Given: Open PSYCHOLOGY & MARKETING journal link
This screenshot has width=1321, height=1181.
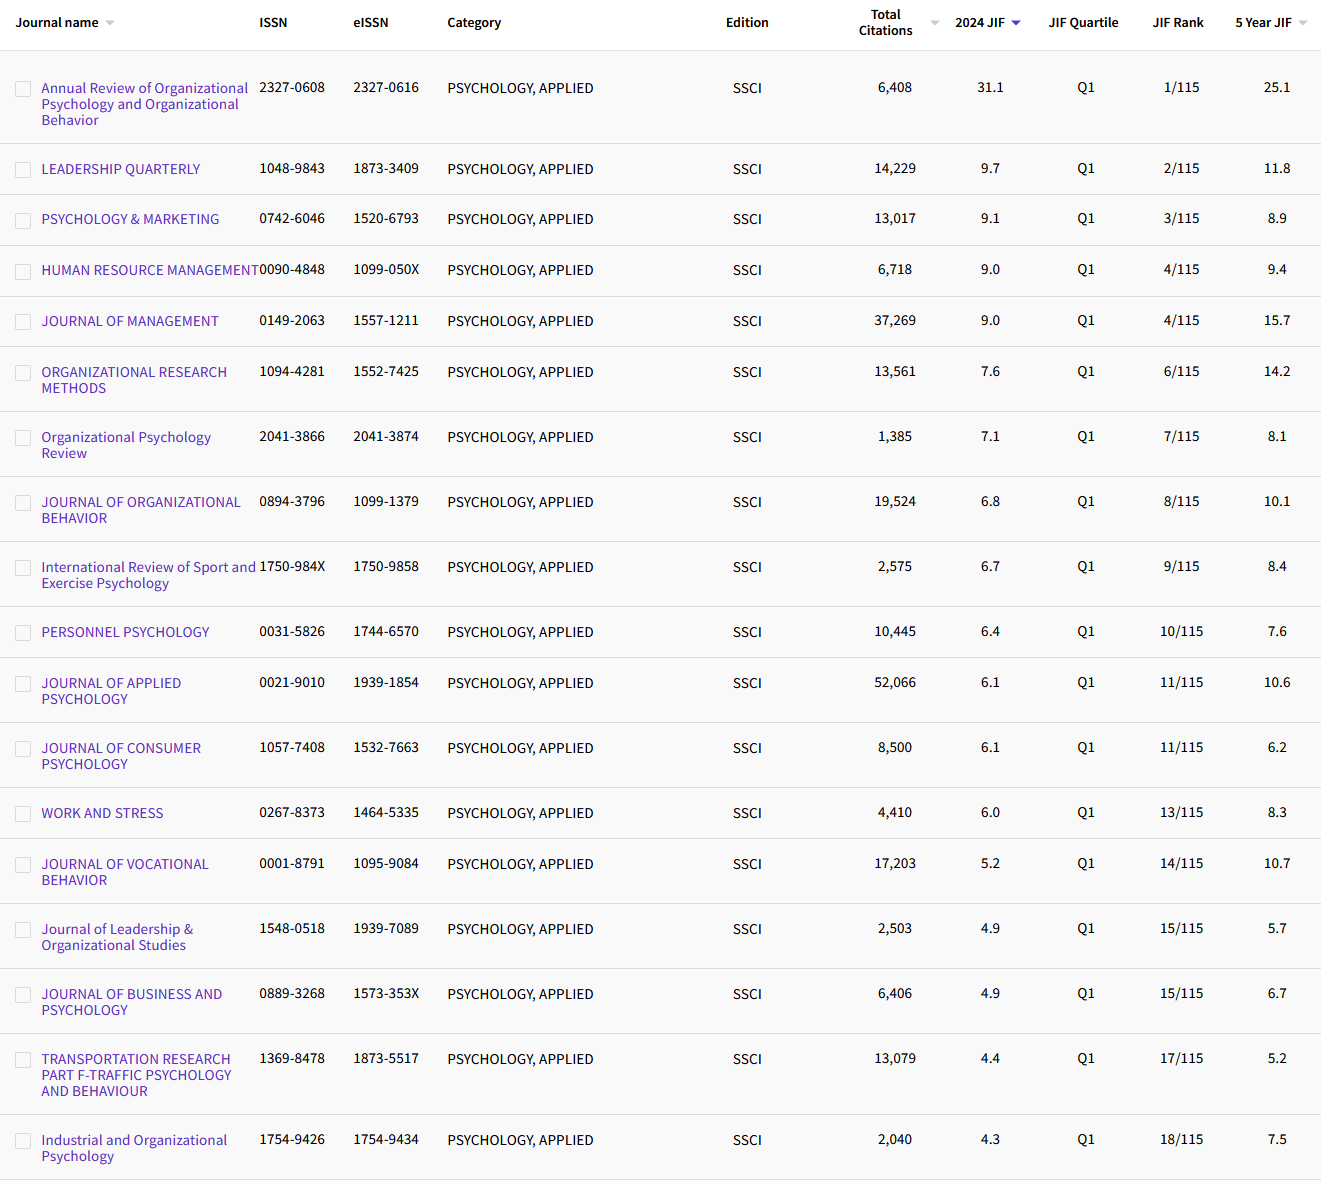Looking at the screenshot, I should tap(130, 219).
